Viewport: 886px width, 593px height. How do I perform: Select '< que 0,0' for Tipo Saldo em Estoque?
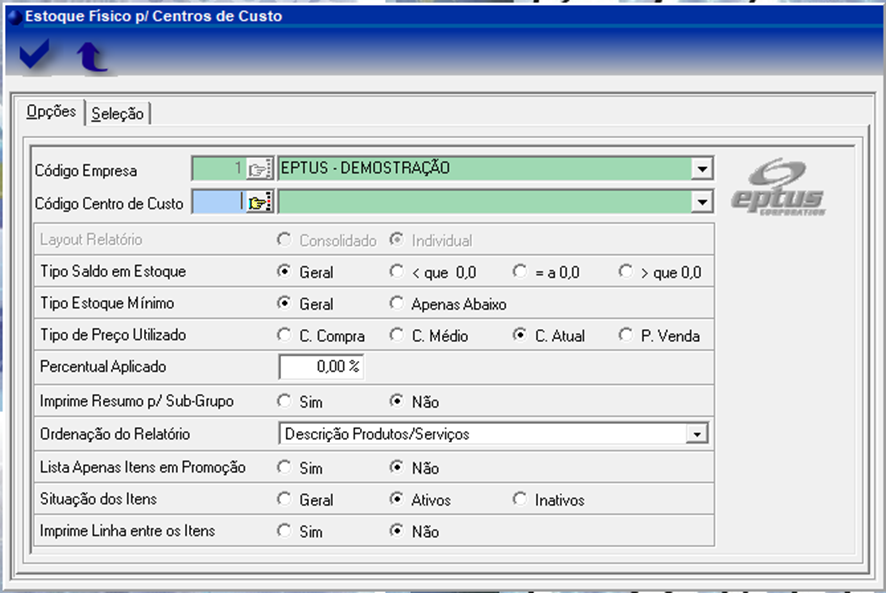tap(396, 272)
